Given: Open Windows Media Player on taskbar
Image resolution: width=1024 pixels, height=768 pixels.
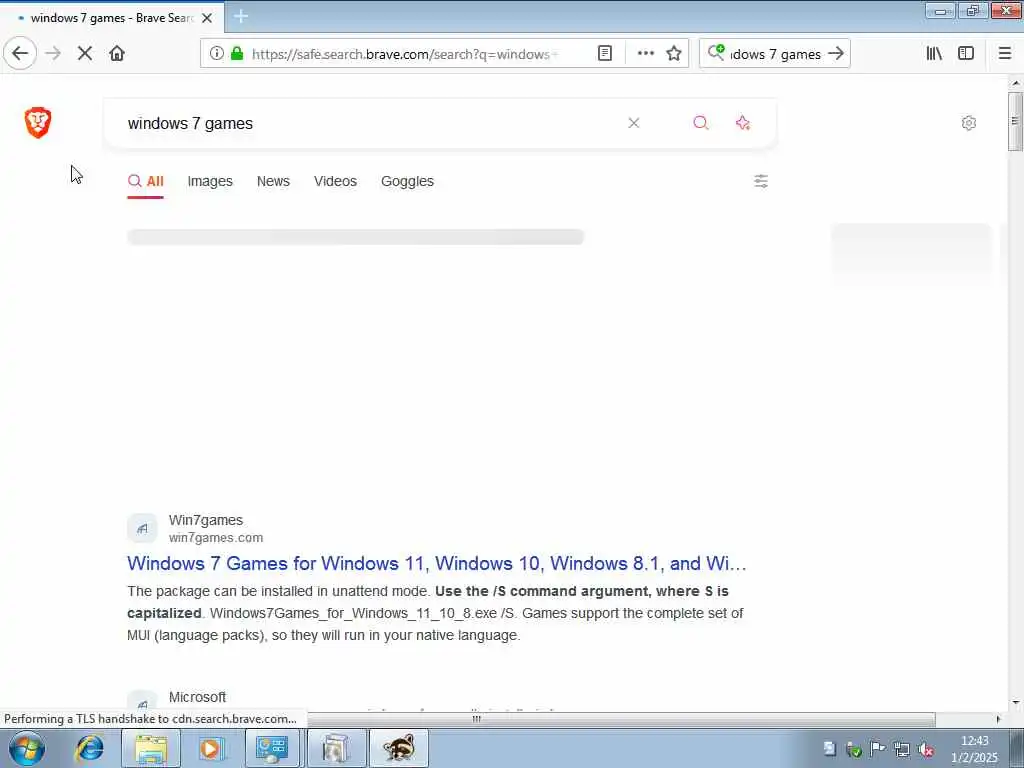Looking at the screenshot, I should coord(211,748).
